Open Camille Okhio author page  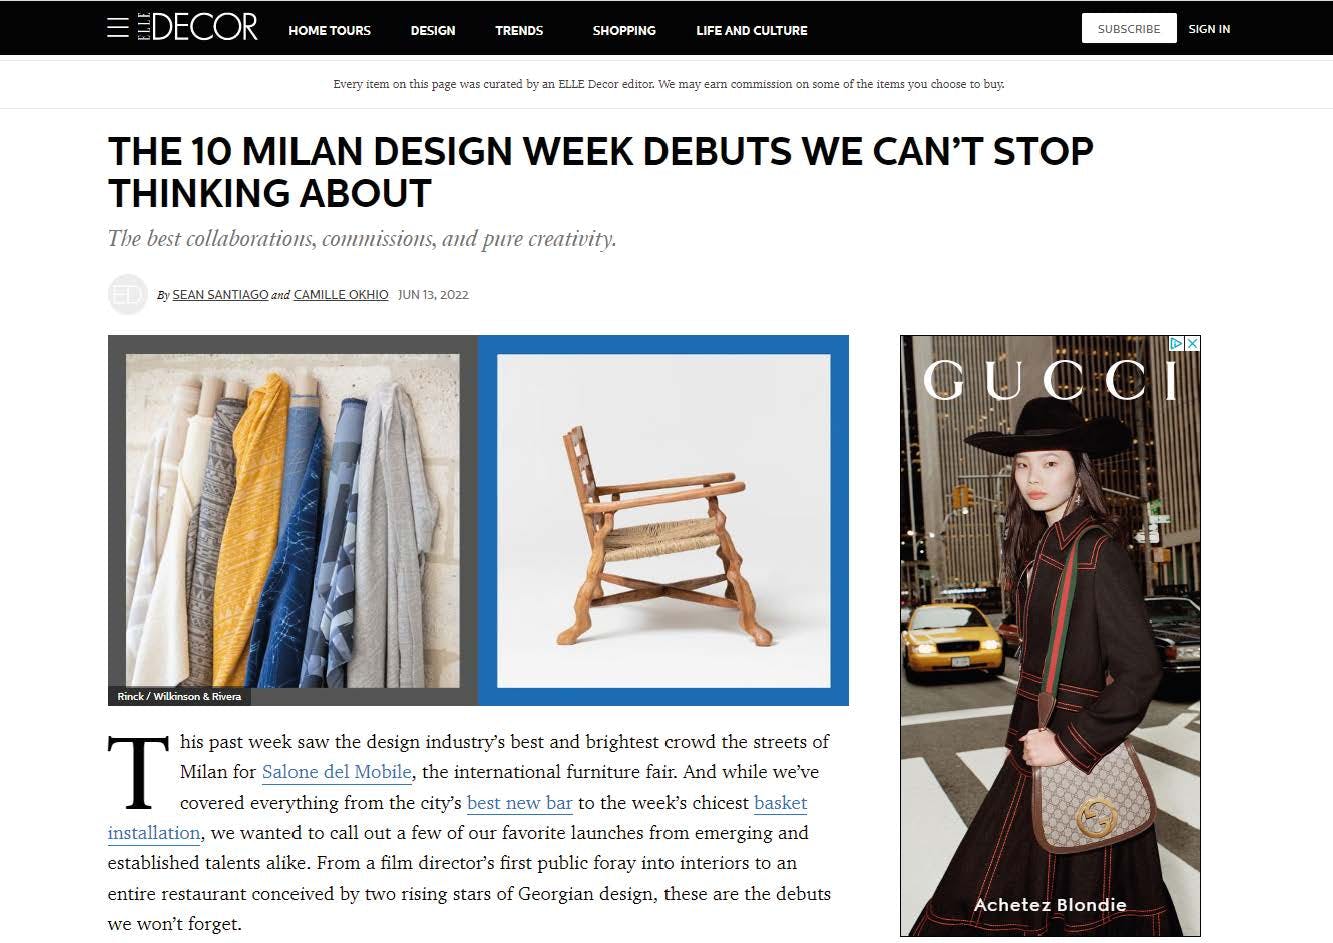click(x=341, y=295)
